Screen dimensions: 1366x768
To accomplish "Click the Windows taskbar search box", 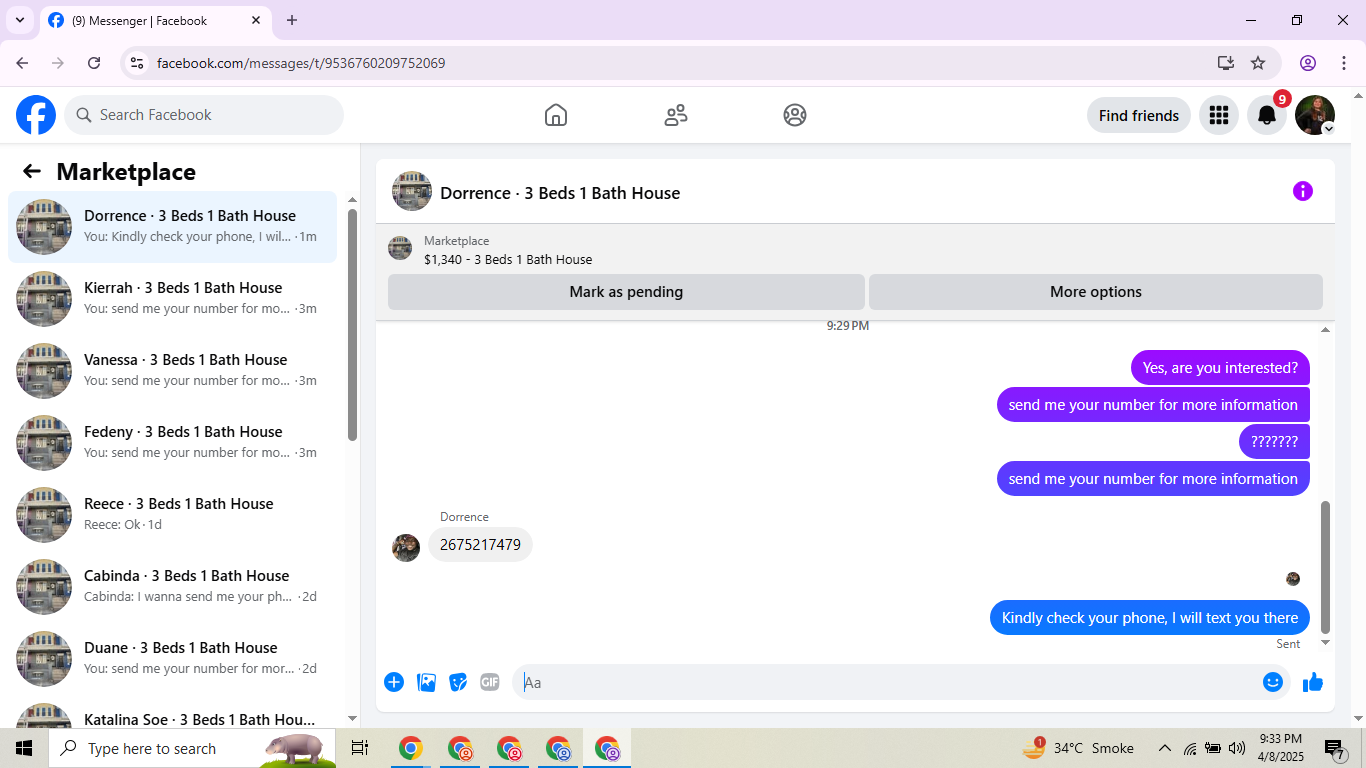I will click(192, 748).
